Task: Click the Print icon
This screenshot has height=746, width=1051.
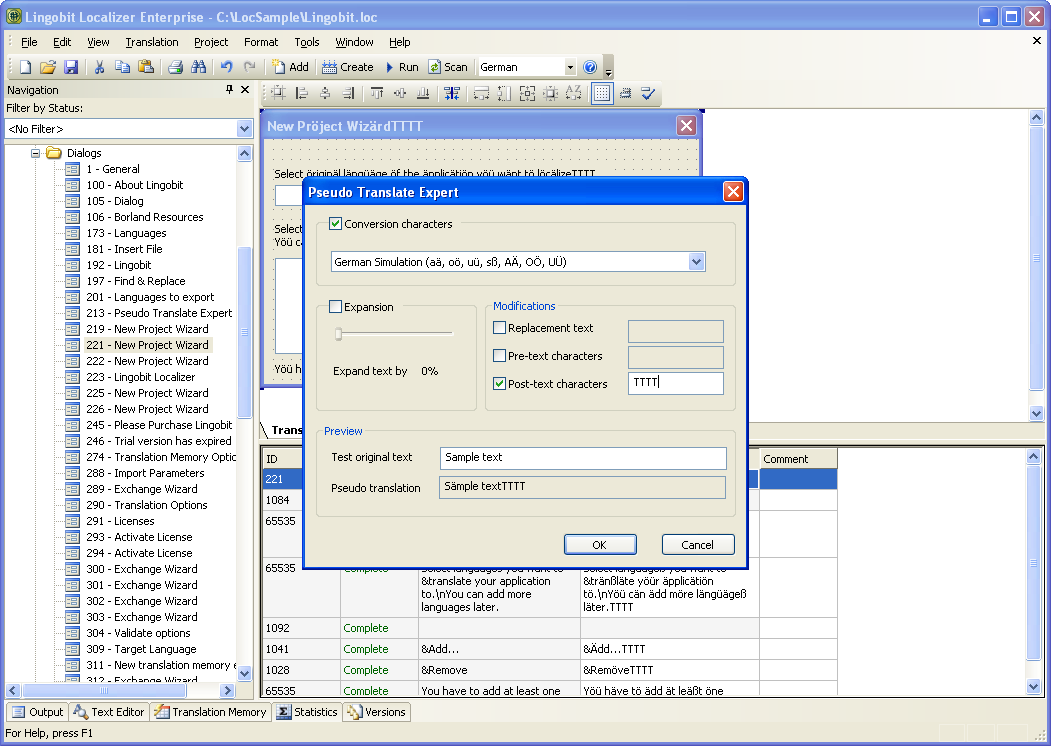Action: (175, 67)
